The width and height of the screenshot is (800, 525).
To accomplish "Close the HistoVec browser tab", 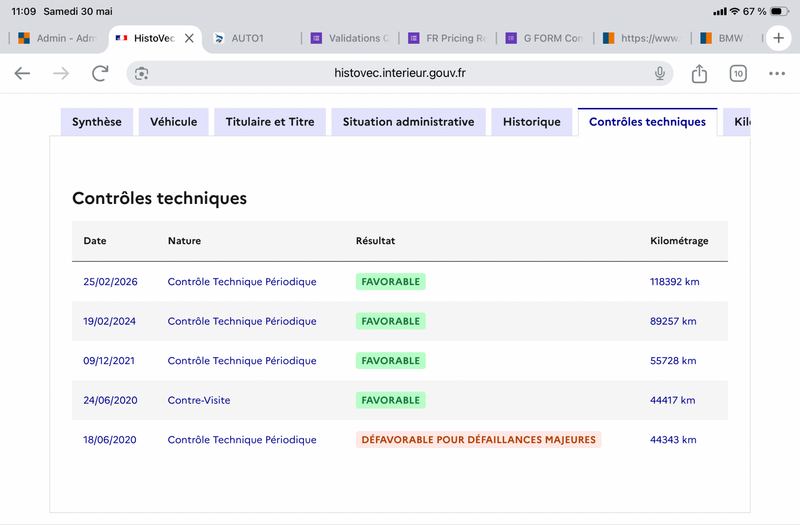I will coord(189,38).
